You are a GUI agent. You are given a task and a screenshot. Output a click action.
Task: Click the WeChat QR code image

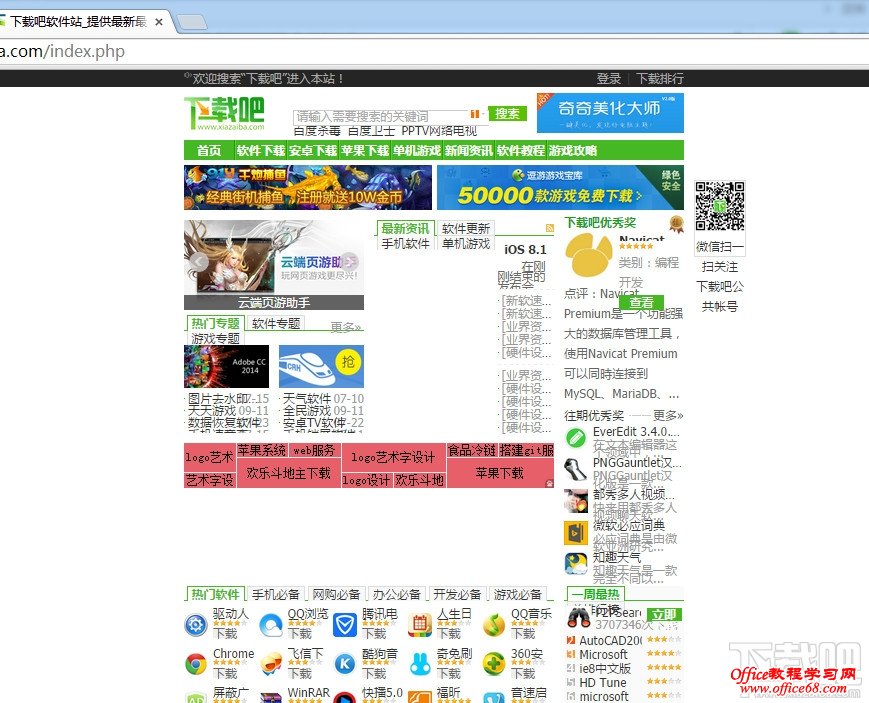(x=720, y=206)
